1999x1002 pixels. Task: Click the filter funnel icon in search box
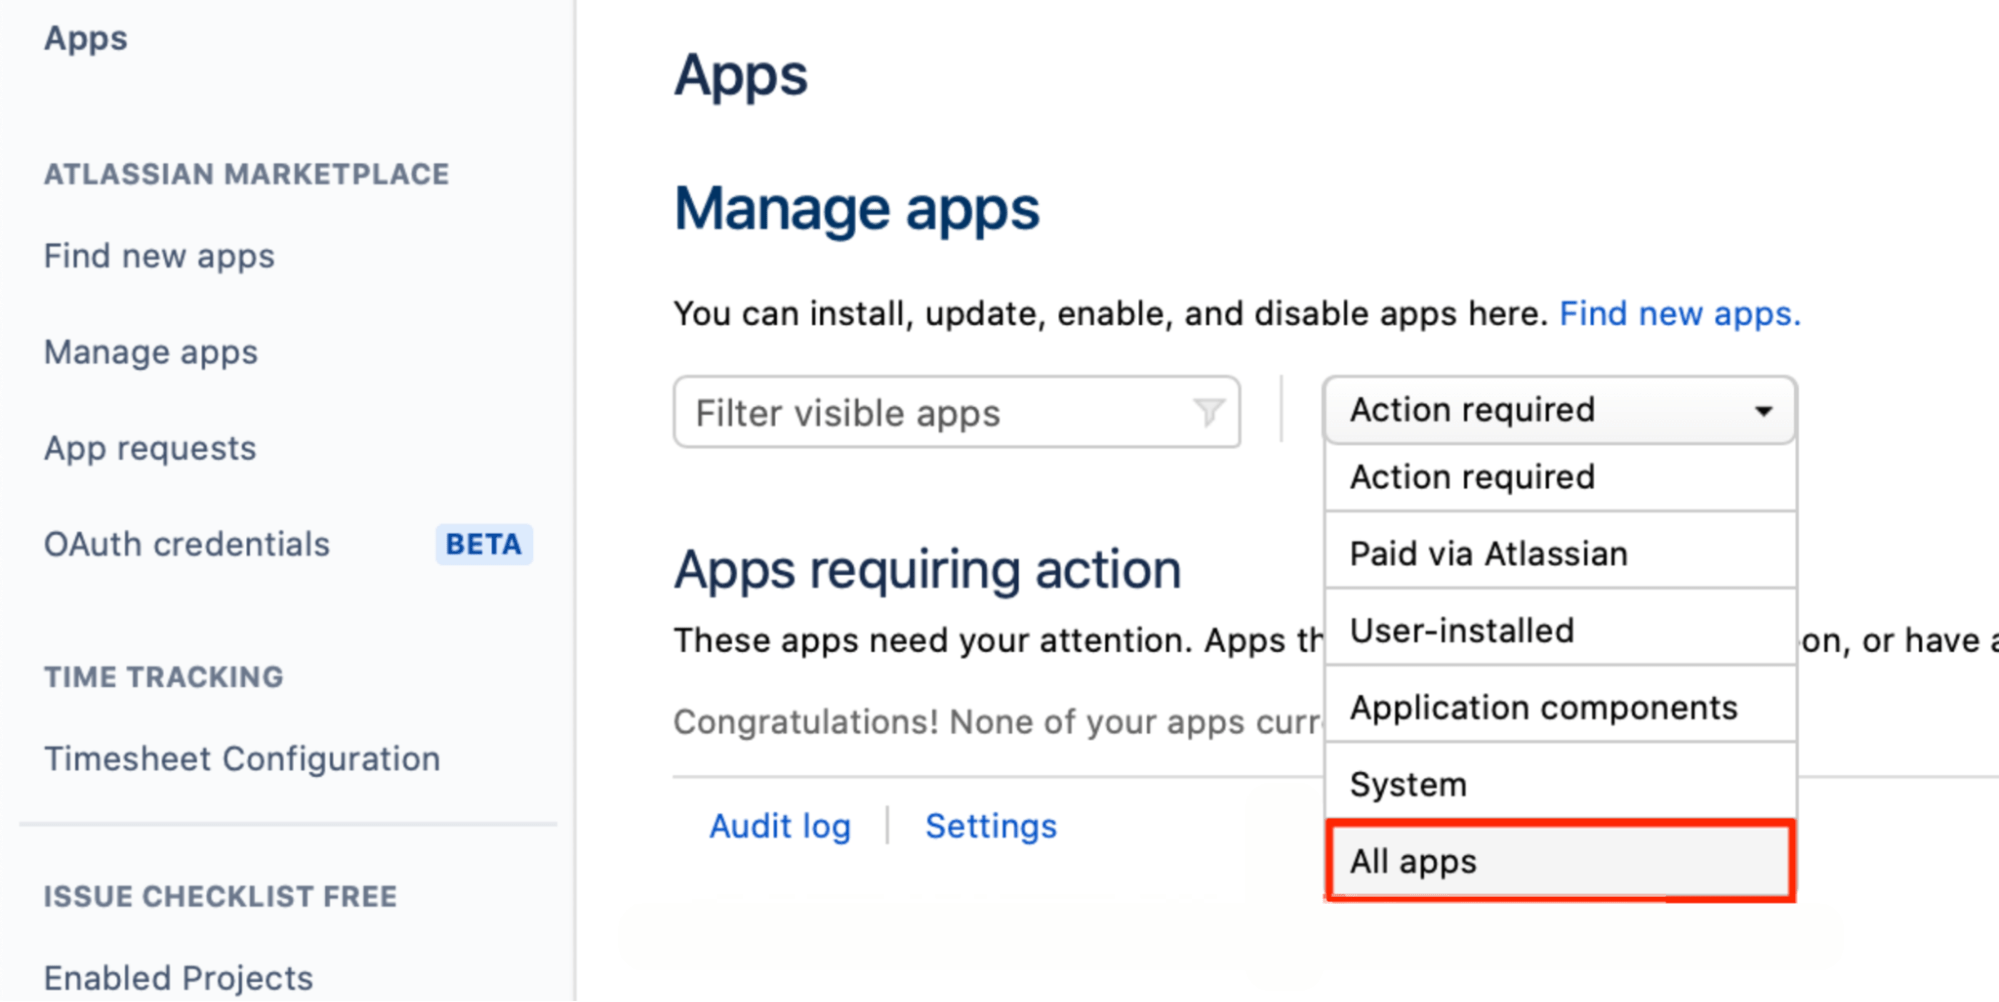1208,411
